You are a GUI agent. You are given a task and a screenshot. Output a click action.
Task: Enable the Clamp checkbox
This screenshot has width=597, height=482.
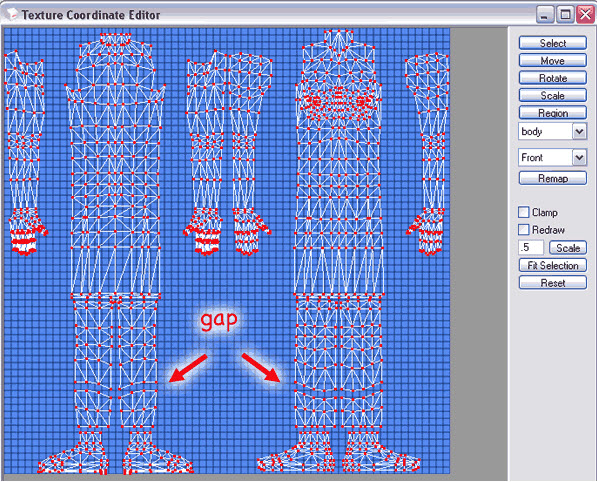point(524,212)
